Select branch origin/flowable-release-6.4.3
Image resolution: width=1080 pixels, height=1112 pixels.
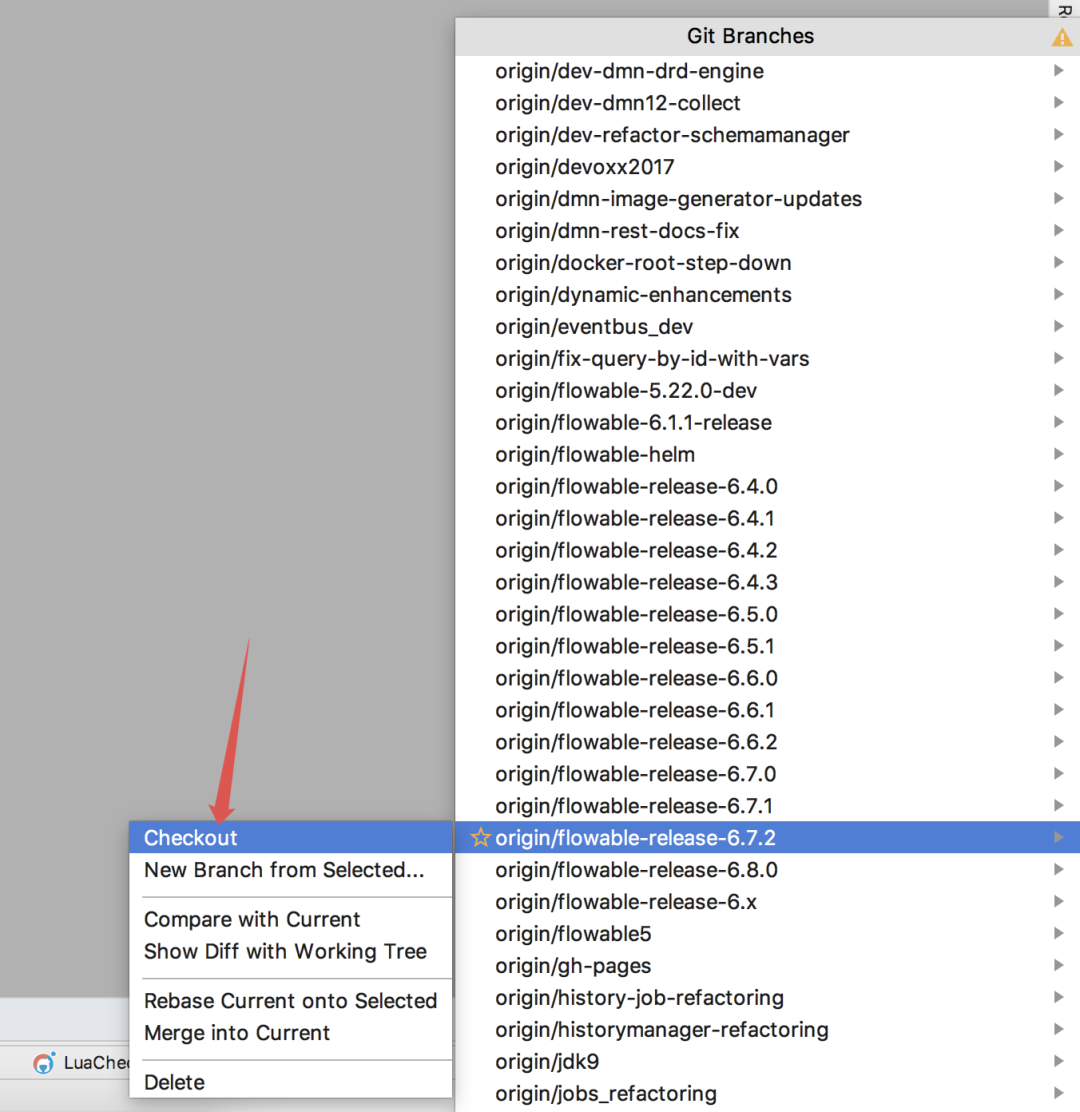pos(767,582)
